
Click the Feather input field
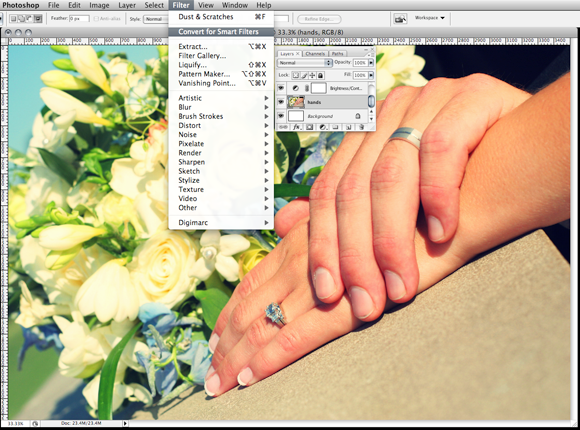[x=79, y=18]
